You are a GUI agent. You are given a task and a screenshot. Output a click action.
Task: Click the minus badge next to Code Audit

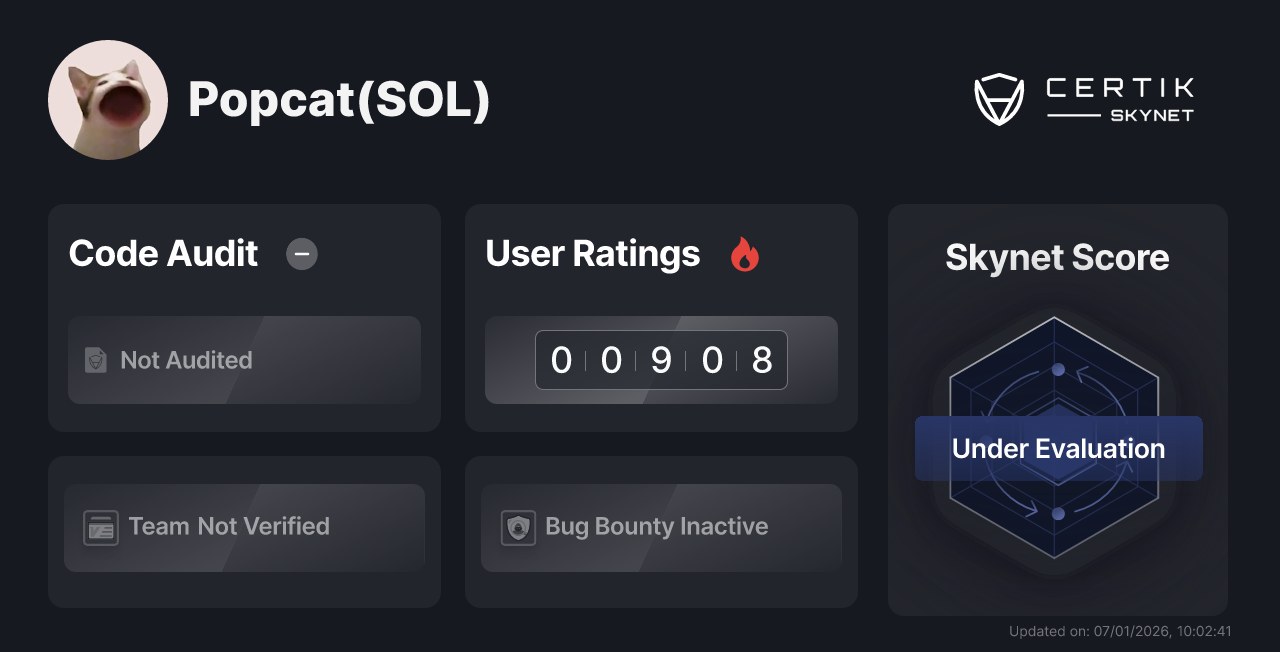coord(302,255)
